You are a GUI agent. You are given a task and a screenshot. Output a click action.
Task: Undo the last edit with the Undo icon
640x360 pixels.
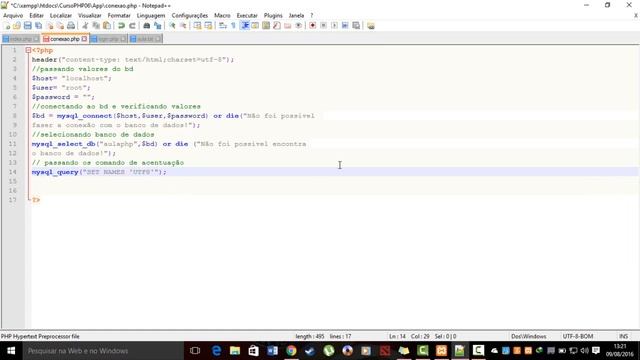121,26
